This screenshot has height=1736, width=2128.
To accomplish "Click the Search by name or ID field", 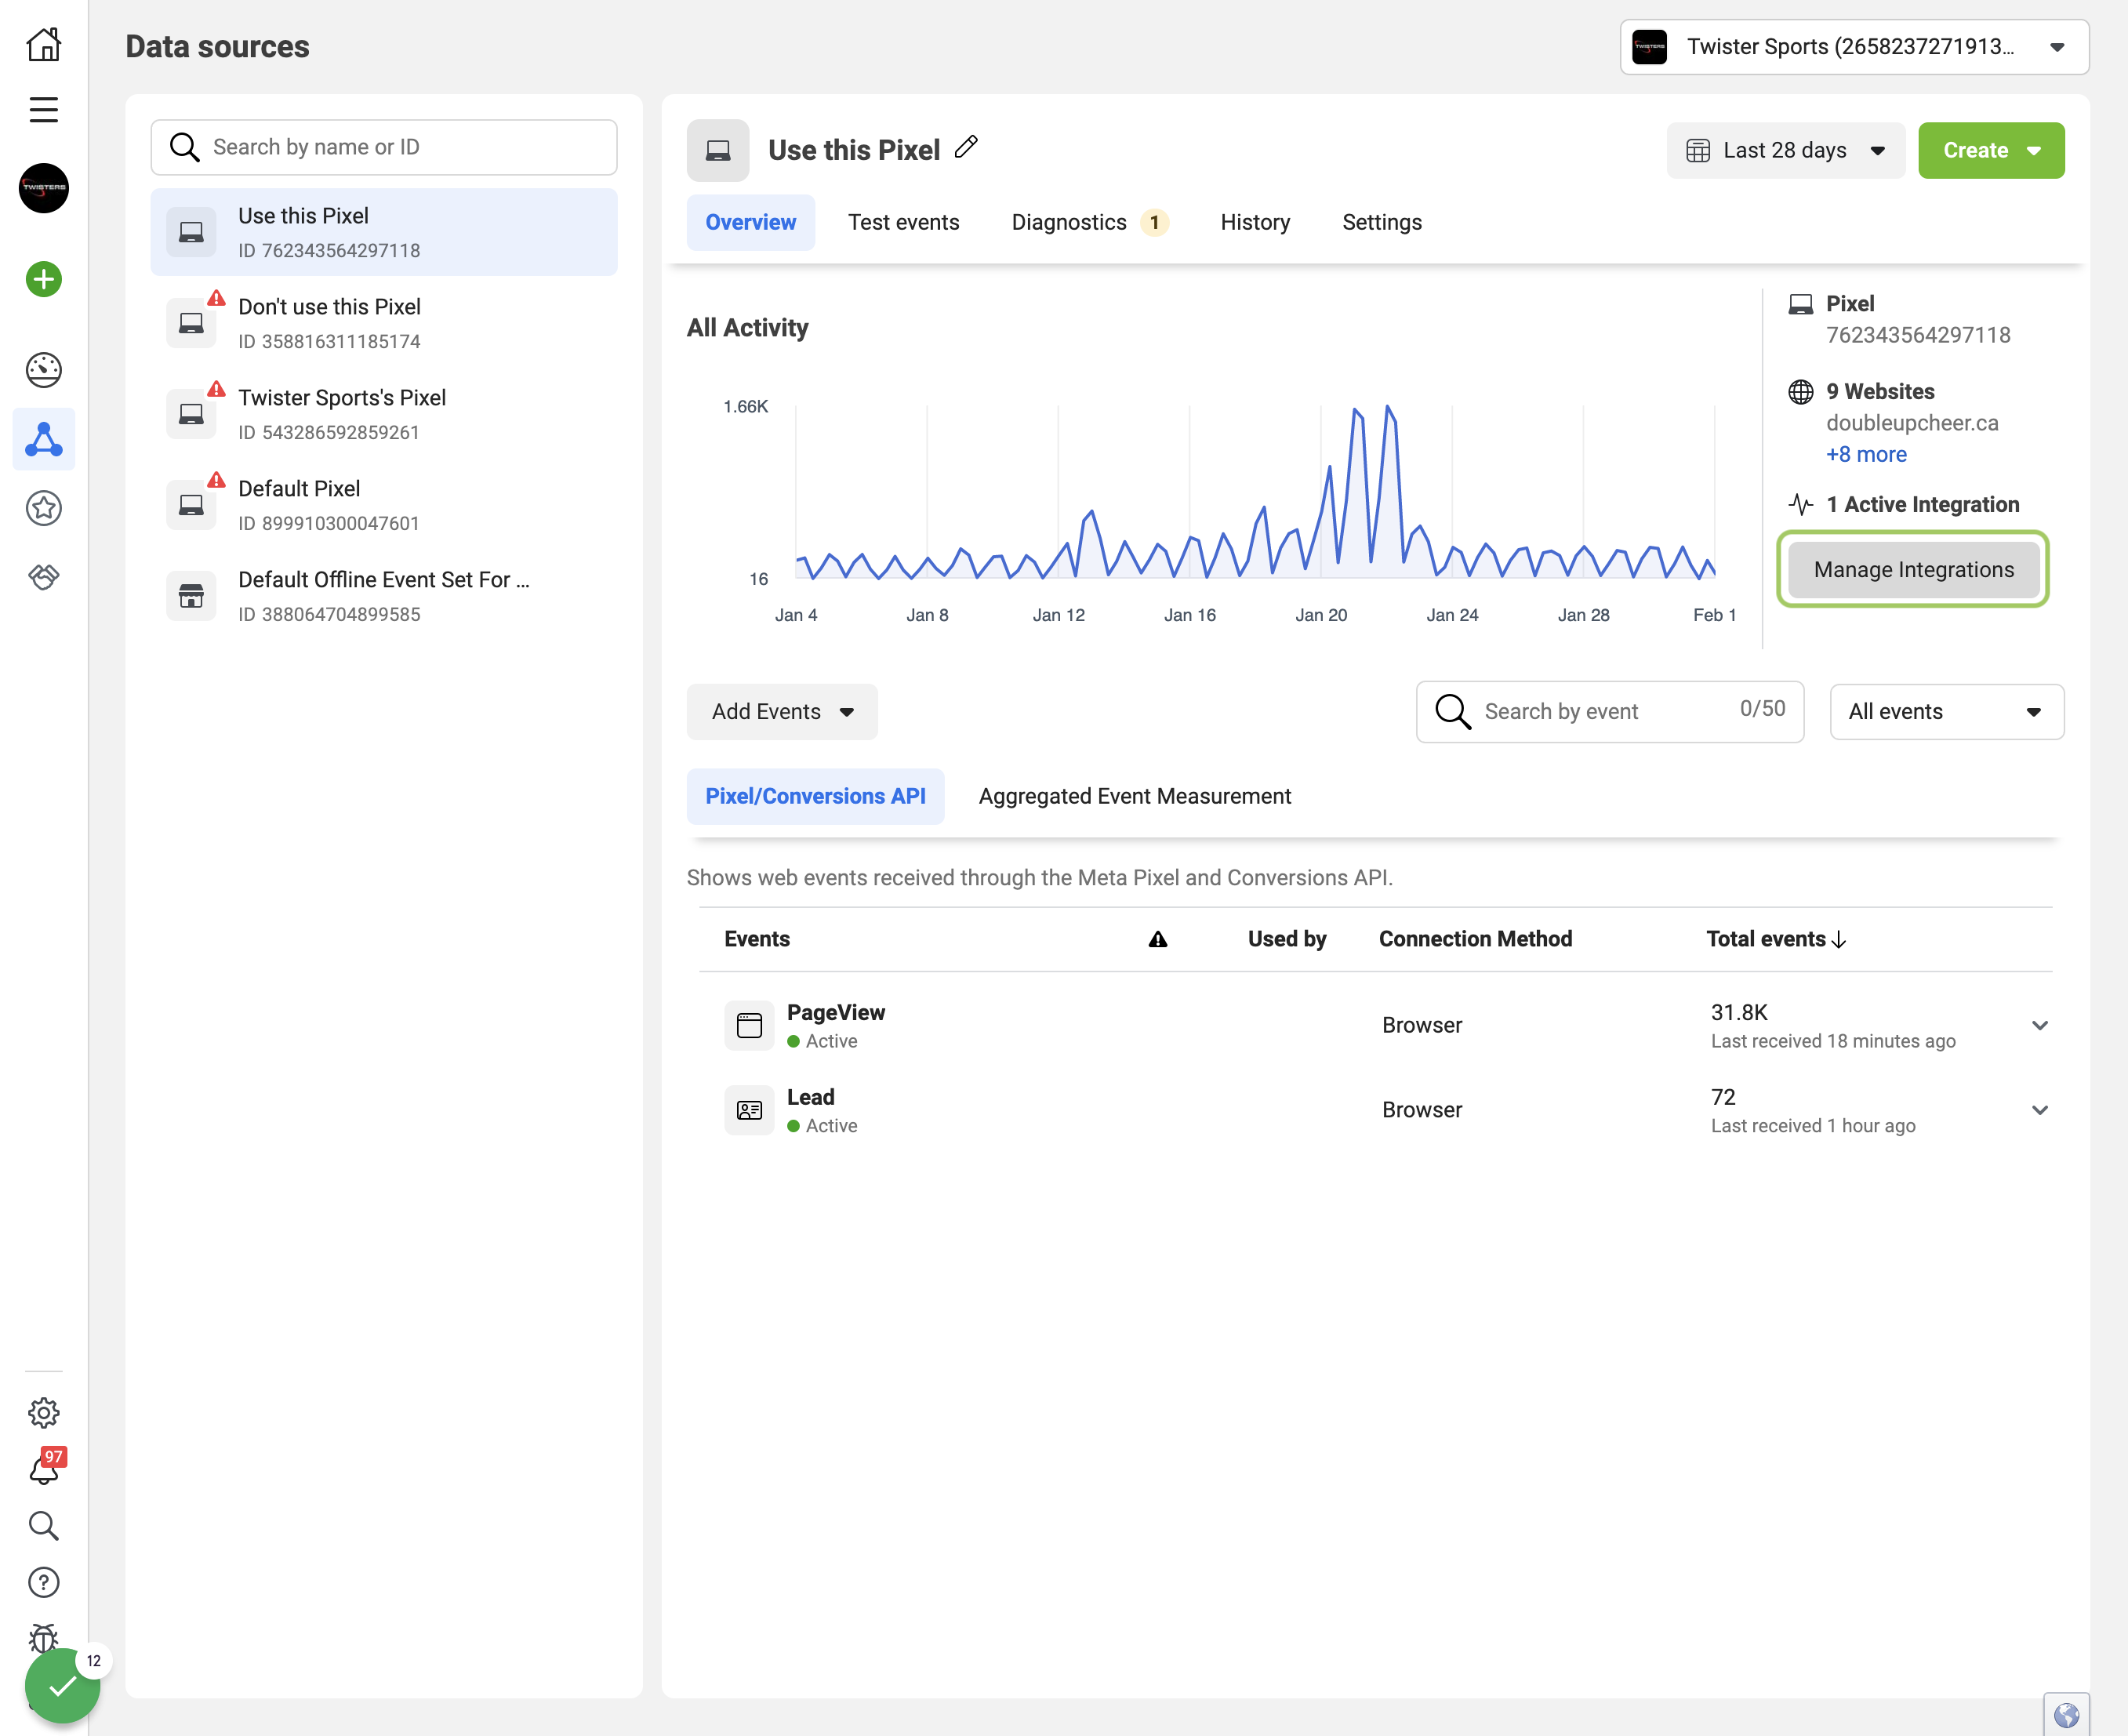I will click(384, 147).
